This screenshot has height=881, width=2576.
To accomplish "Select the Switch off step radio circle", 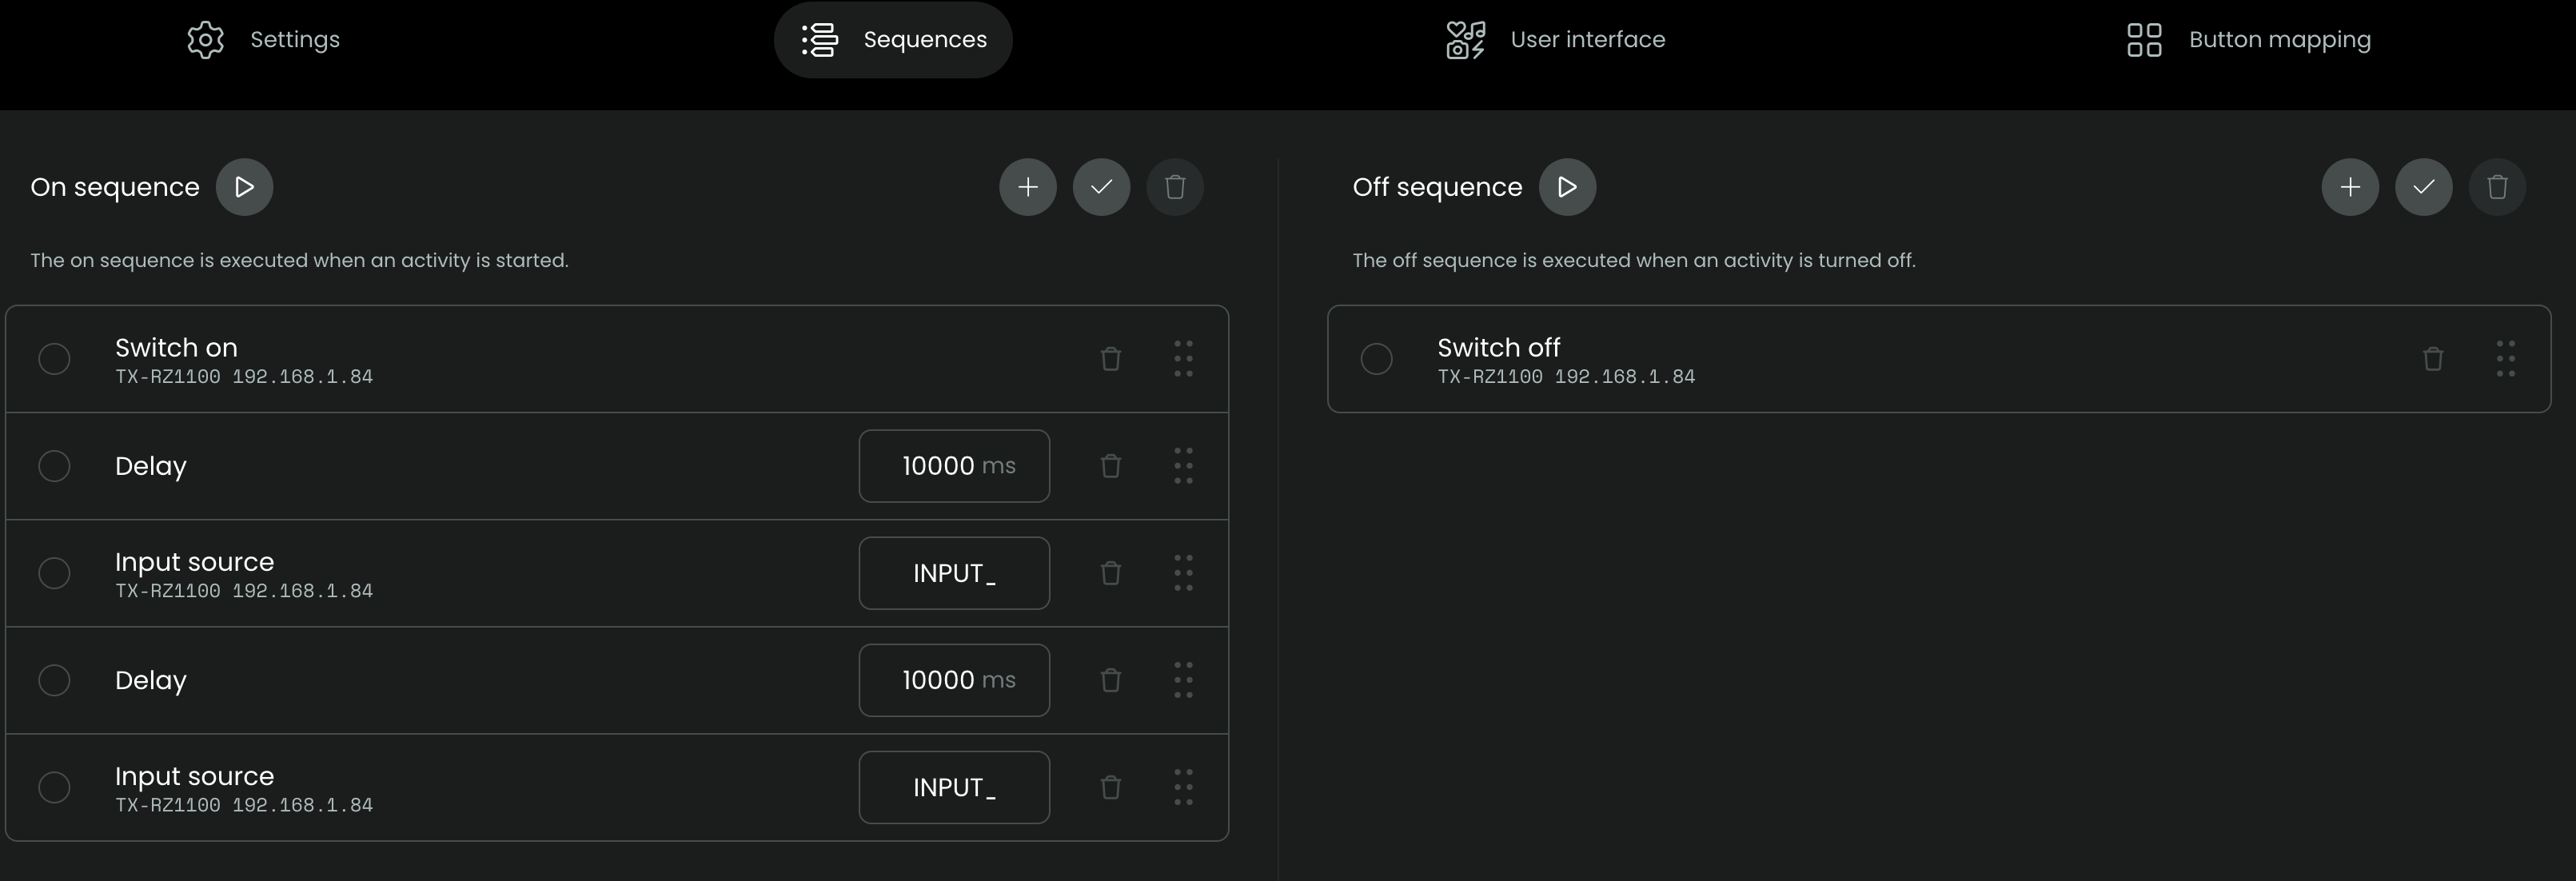I will [1376, 359].
